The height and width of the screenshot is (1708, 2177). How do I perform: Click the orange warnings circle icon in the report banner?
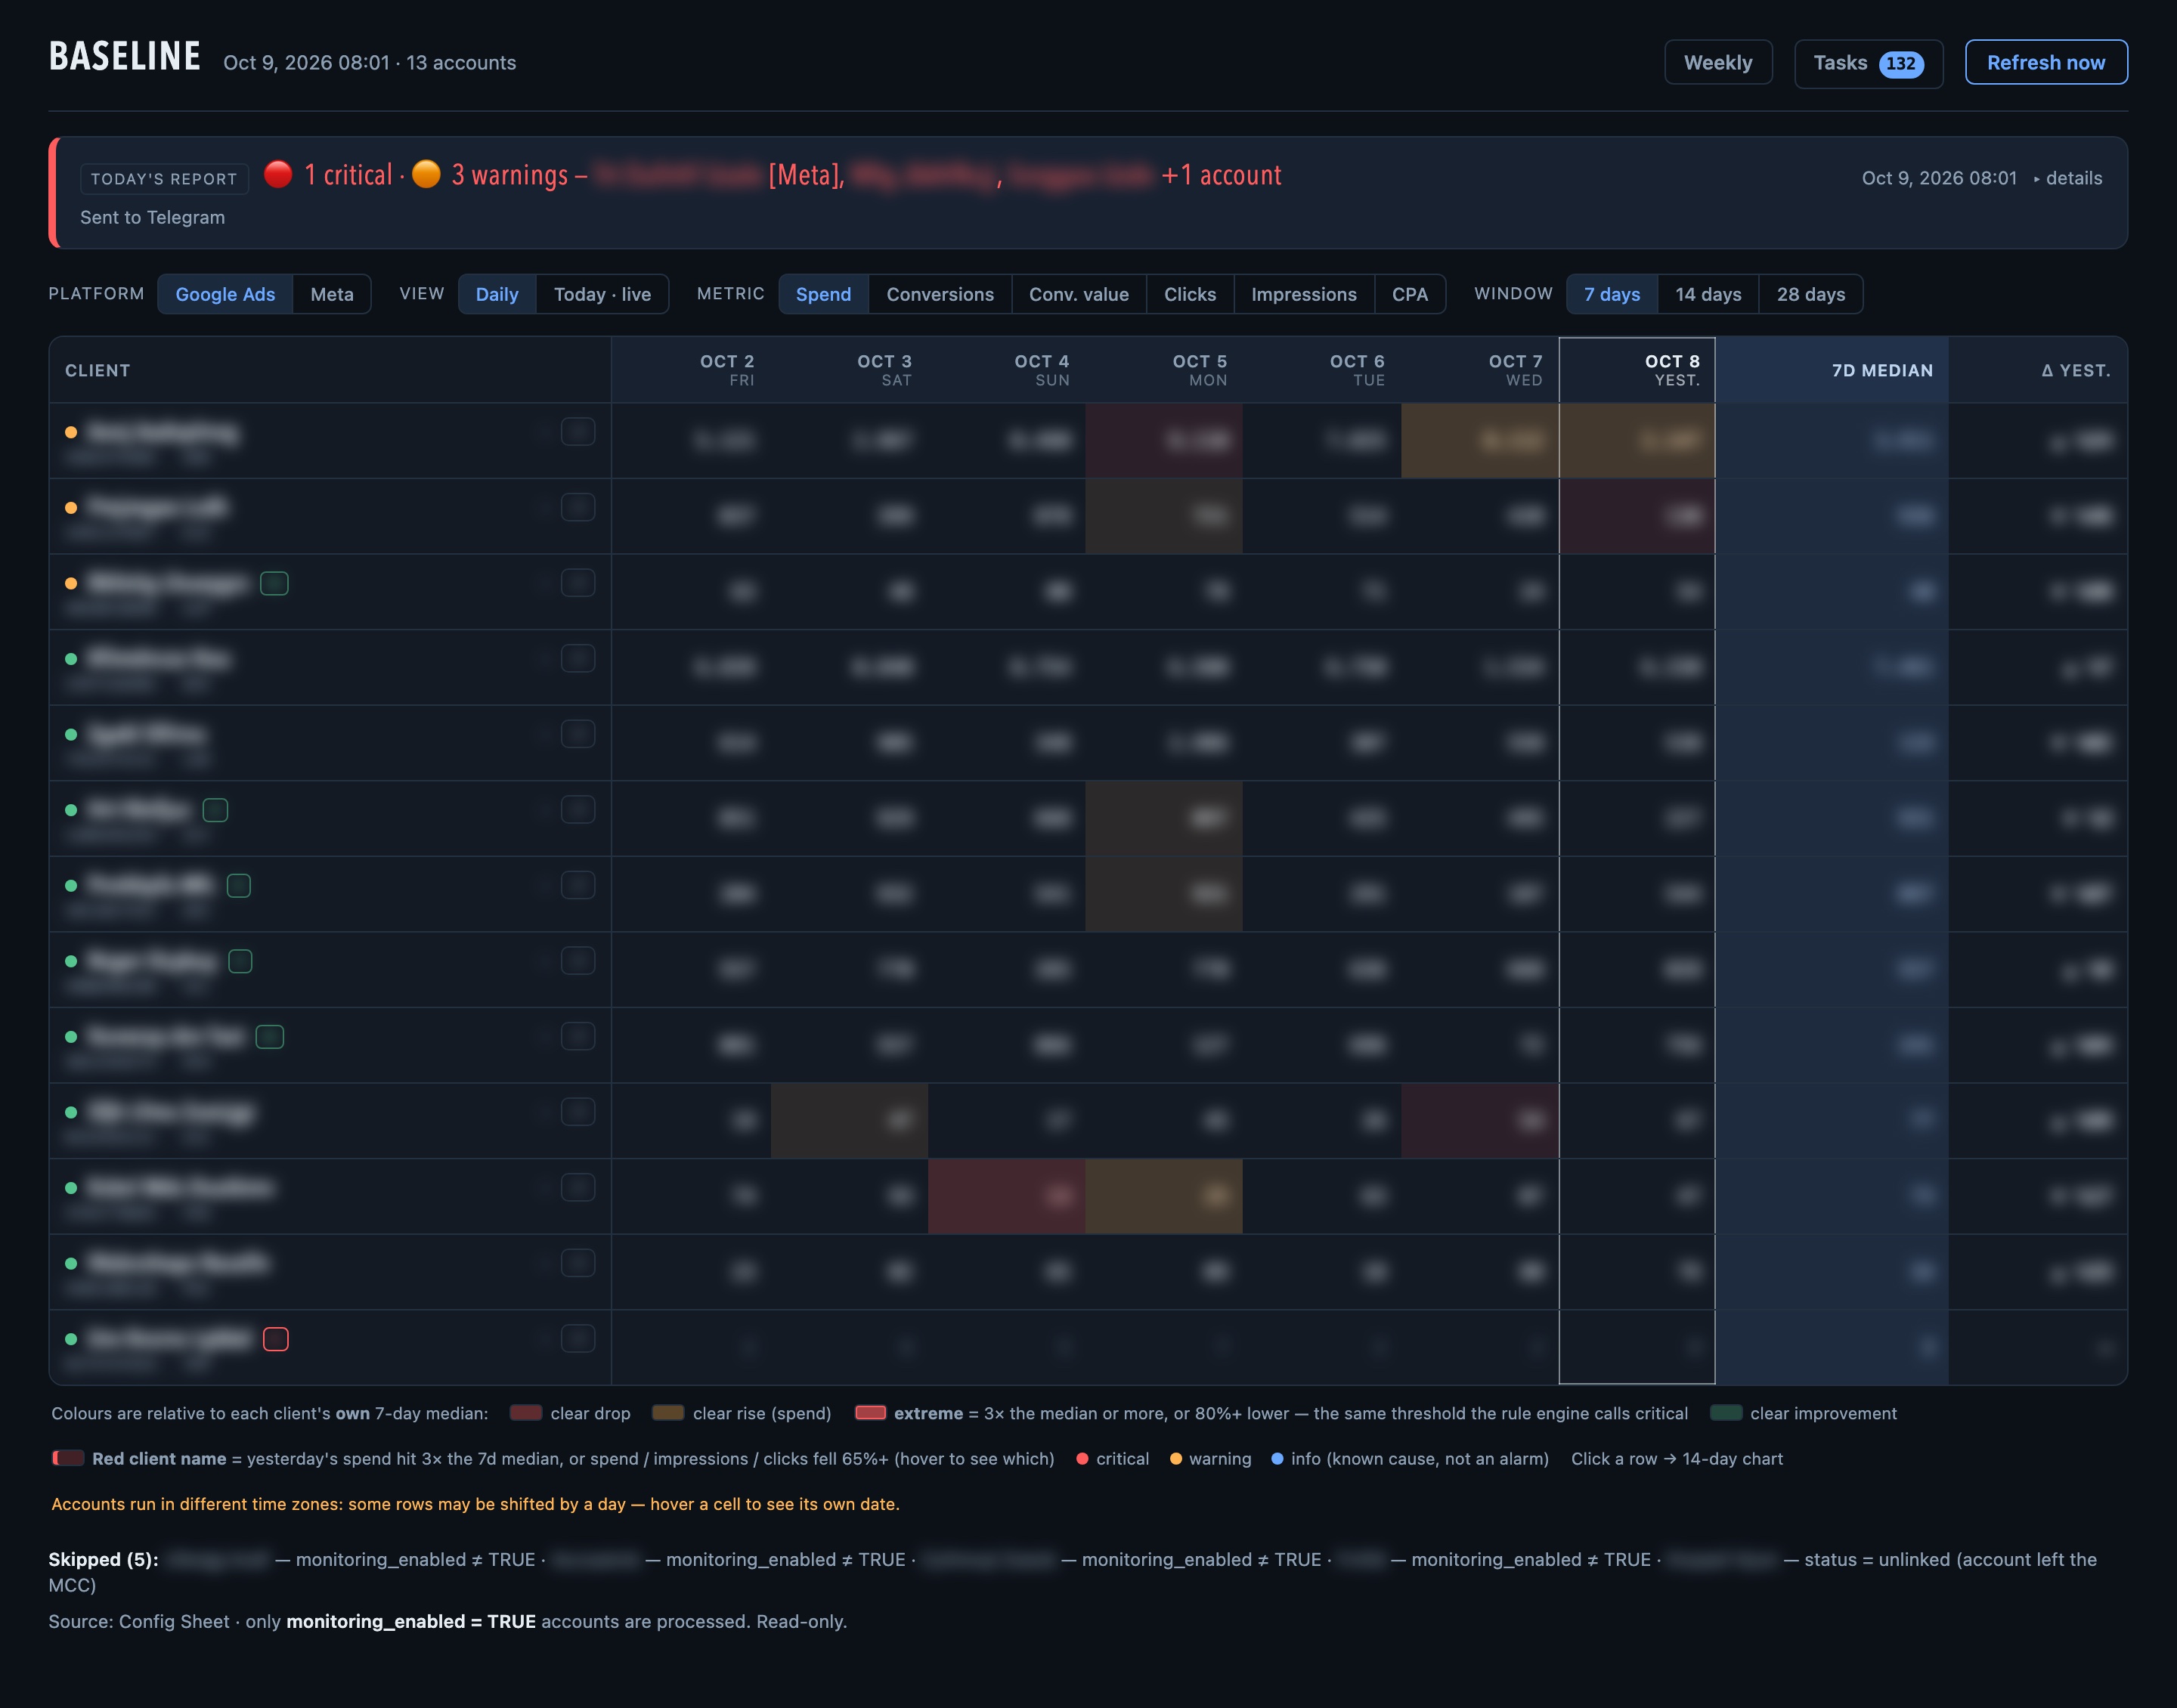pyautogui.click(x=426, y=174)
